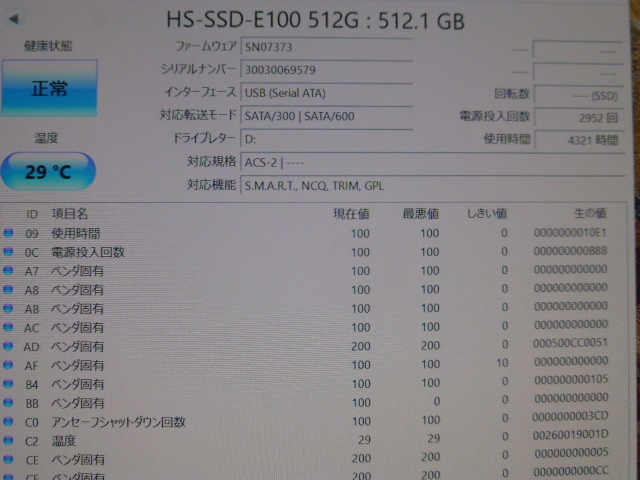Screen dimensions: 640x480
Task: Click the serial number field 30030069579
Action: point(327,70)
